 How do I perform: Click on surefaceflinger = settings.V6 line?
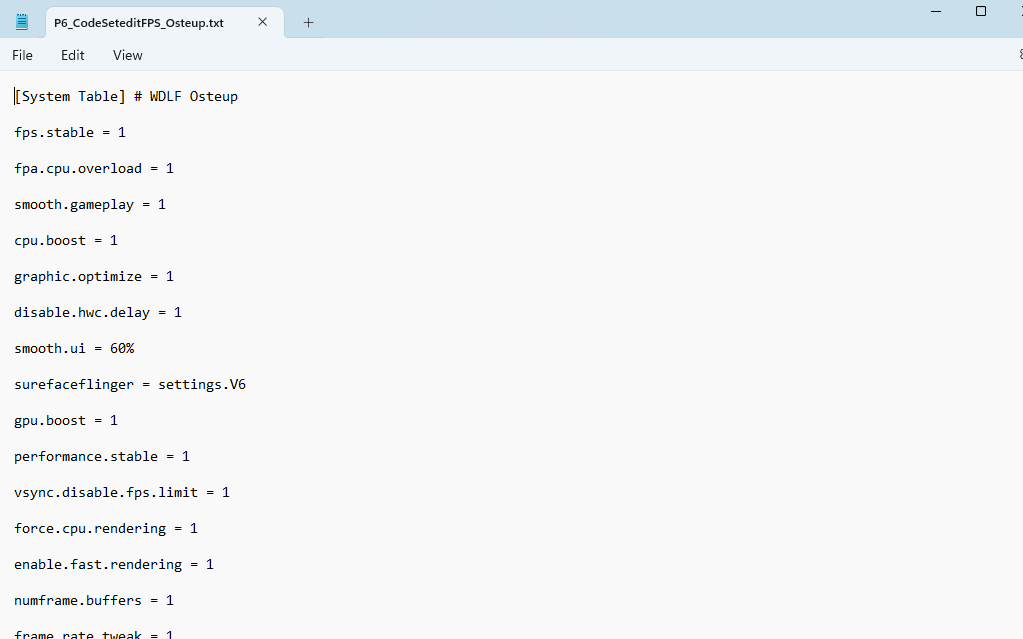(130, 385)
